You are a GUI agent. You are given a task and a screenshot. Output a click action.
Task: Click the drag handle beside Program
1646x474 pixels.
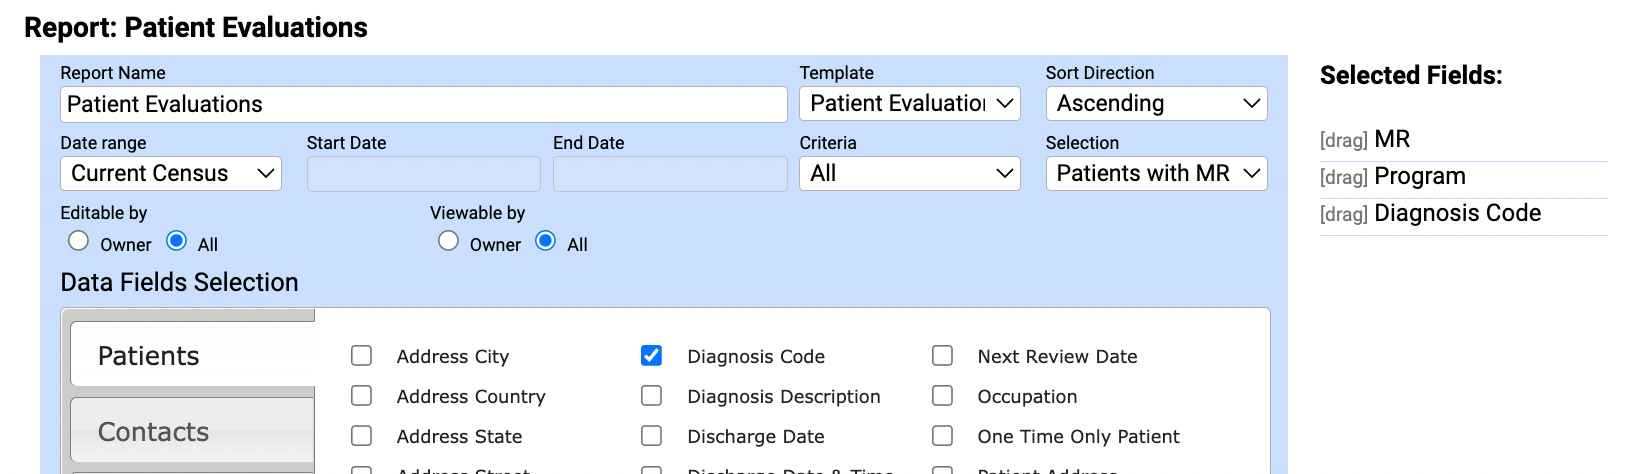1343,177
